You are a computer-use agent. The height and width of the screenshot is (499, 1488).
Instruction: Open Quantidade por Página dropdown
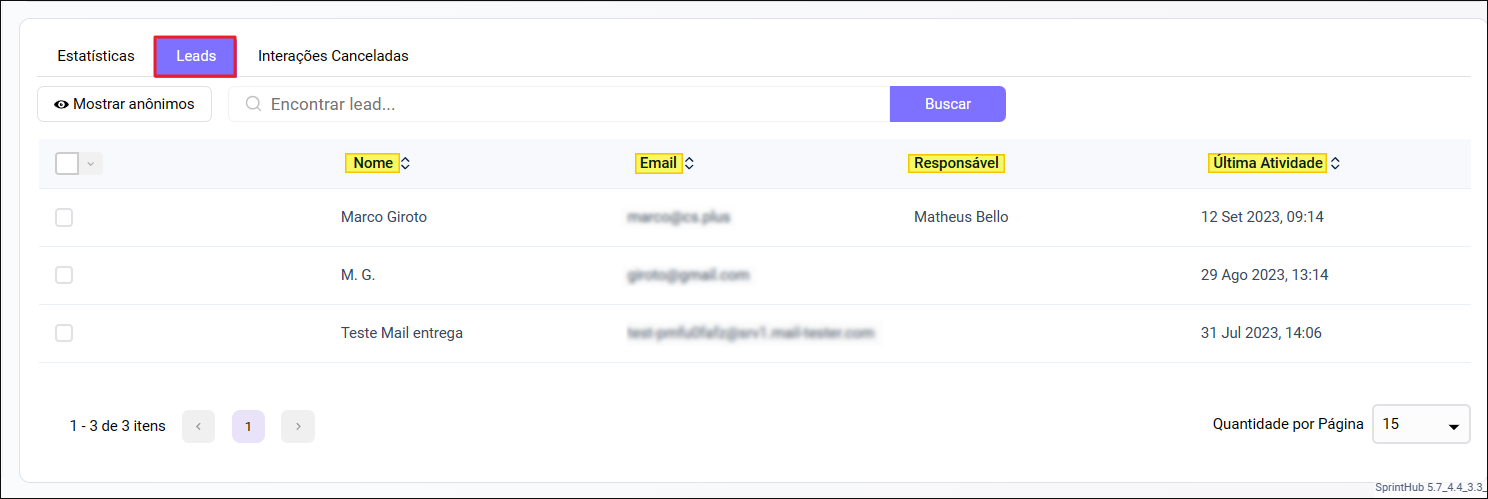(x=1420, y=424)
